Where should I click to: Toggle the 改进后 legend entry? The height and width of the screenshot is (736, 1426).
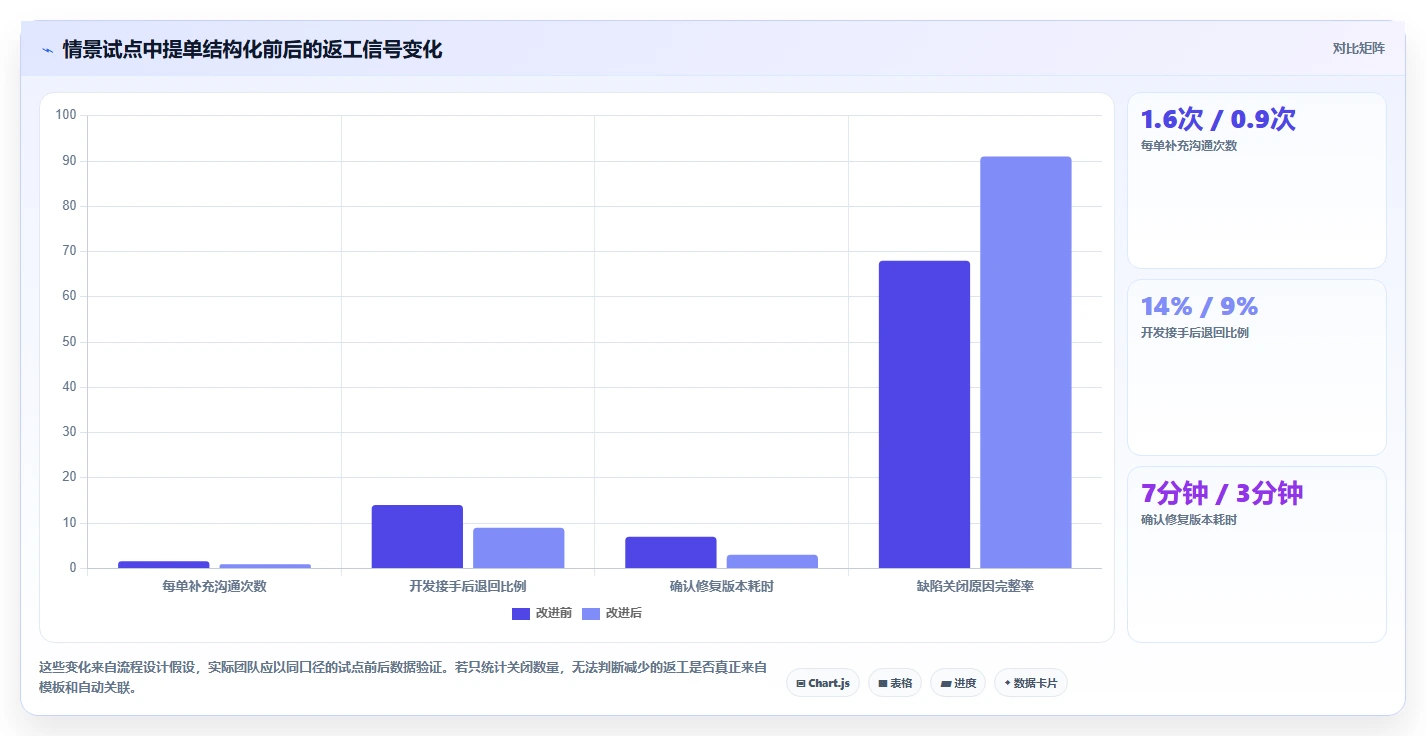[612, 613]
